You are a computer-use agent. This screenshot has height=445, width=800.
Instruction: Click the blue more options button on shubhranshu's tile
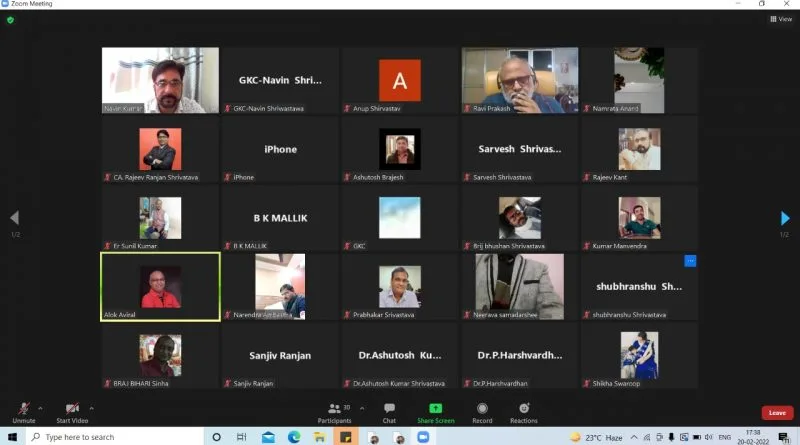coord(690,261)
